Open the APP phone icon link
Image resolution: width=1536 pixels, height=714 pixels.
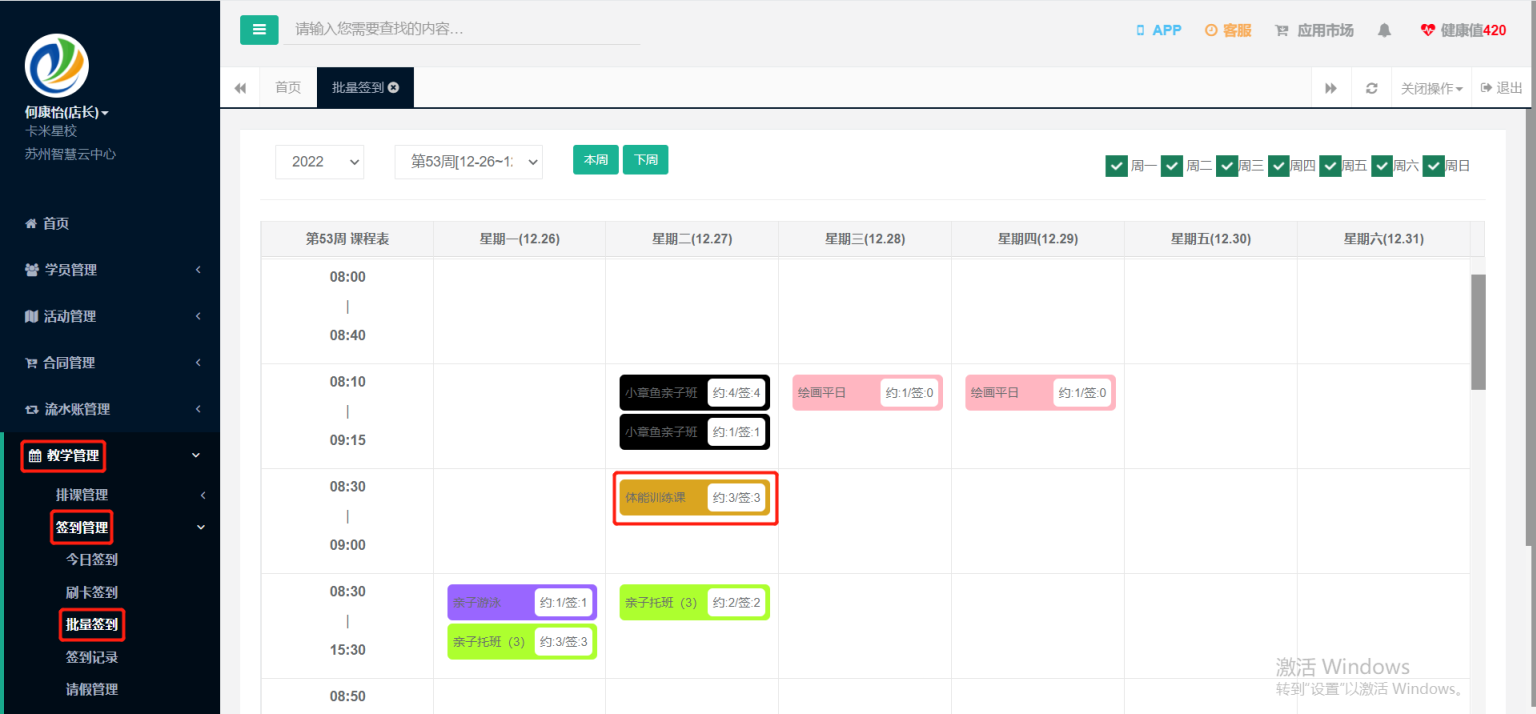[x=1140, y=31]
